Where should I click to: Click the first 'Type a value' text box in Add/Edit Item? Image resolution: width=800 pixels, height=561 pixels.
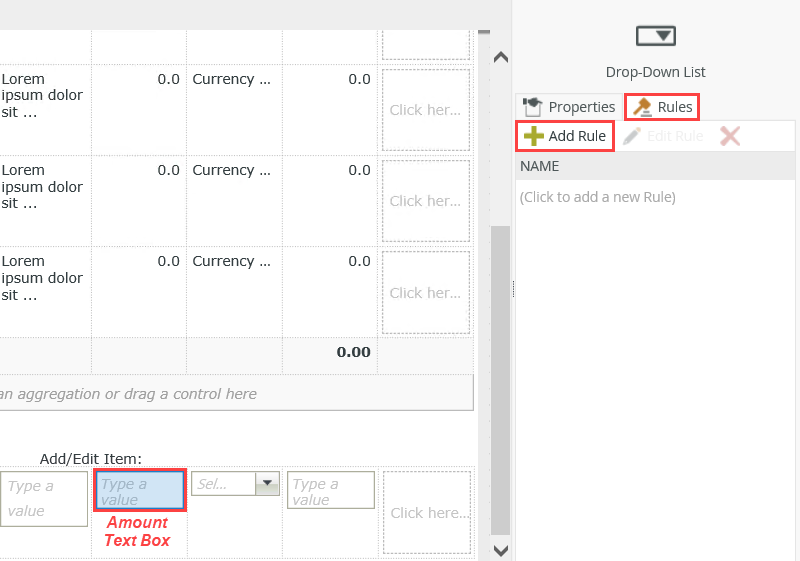[44, 499]
